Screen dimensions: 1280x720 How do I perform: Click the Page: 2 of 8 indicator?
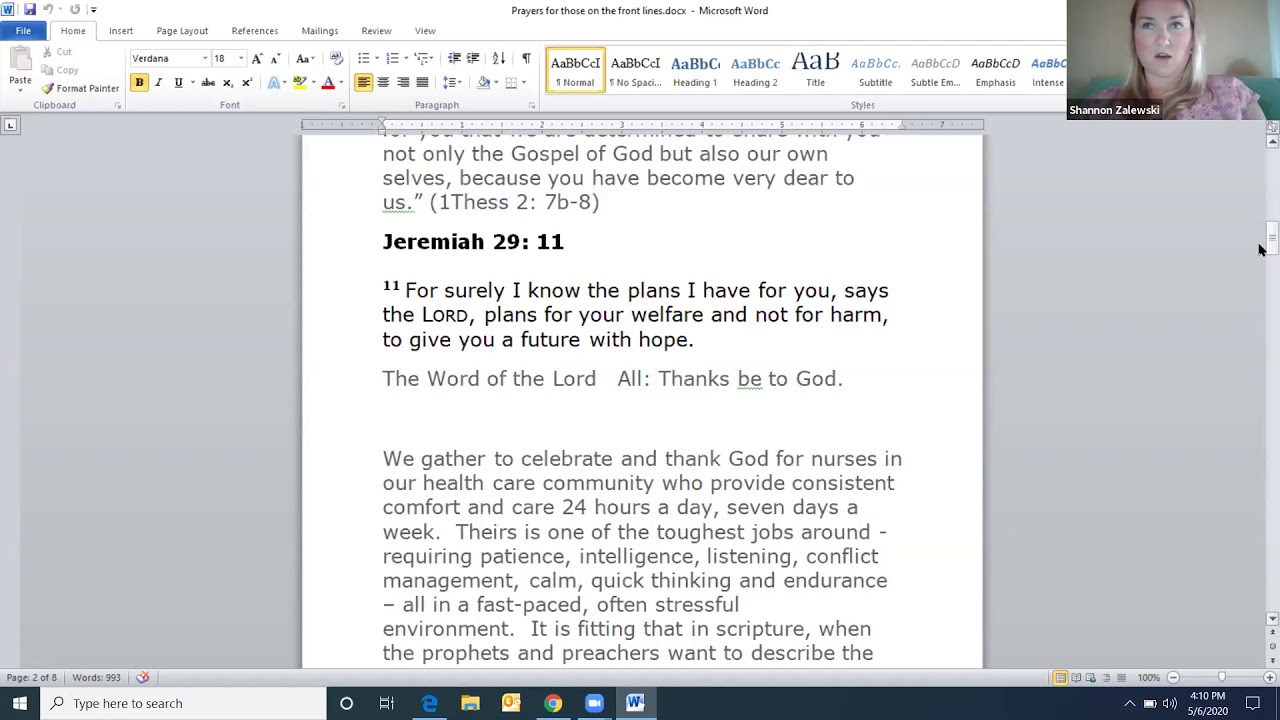click(x=32, y=678)
